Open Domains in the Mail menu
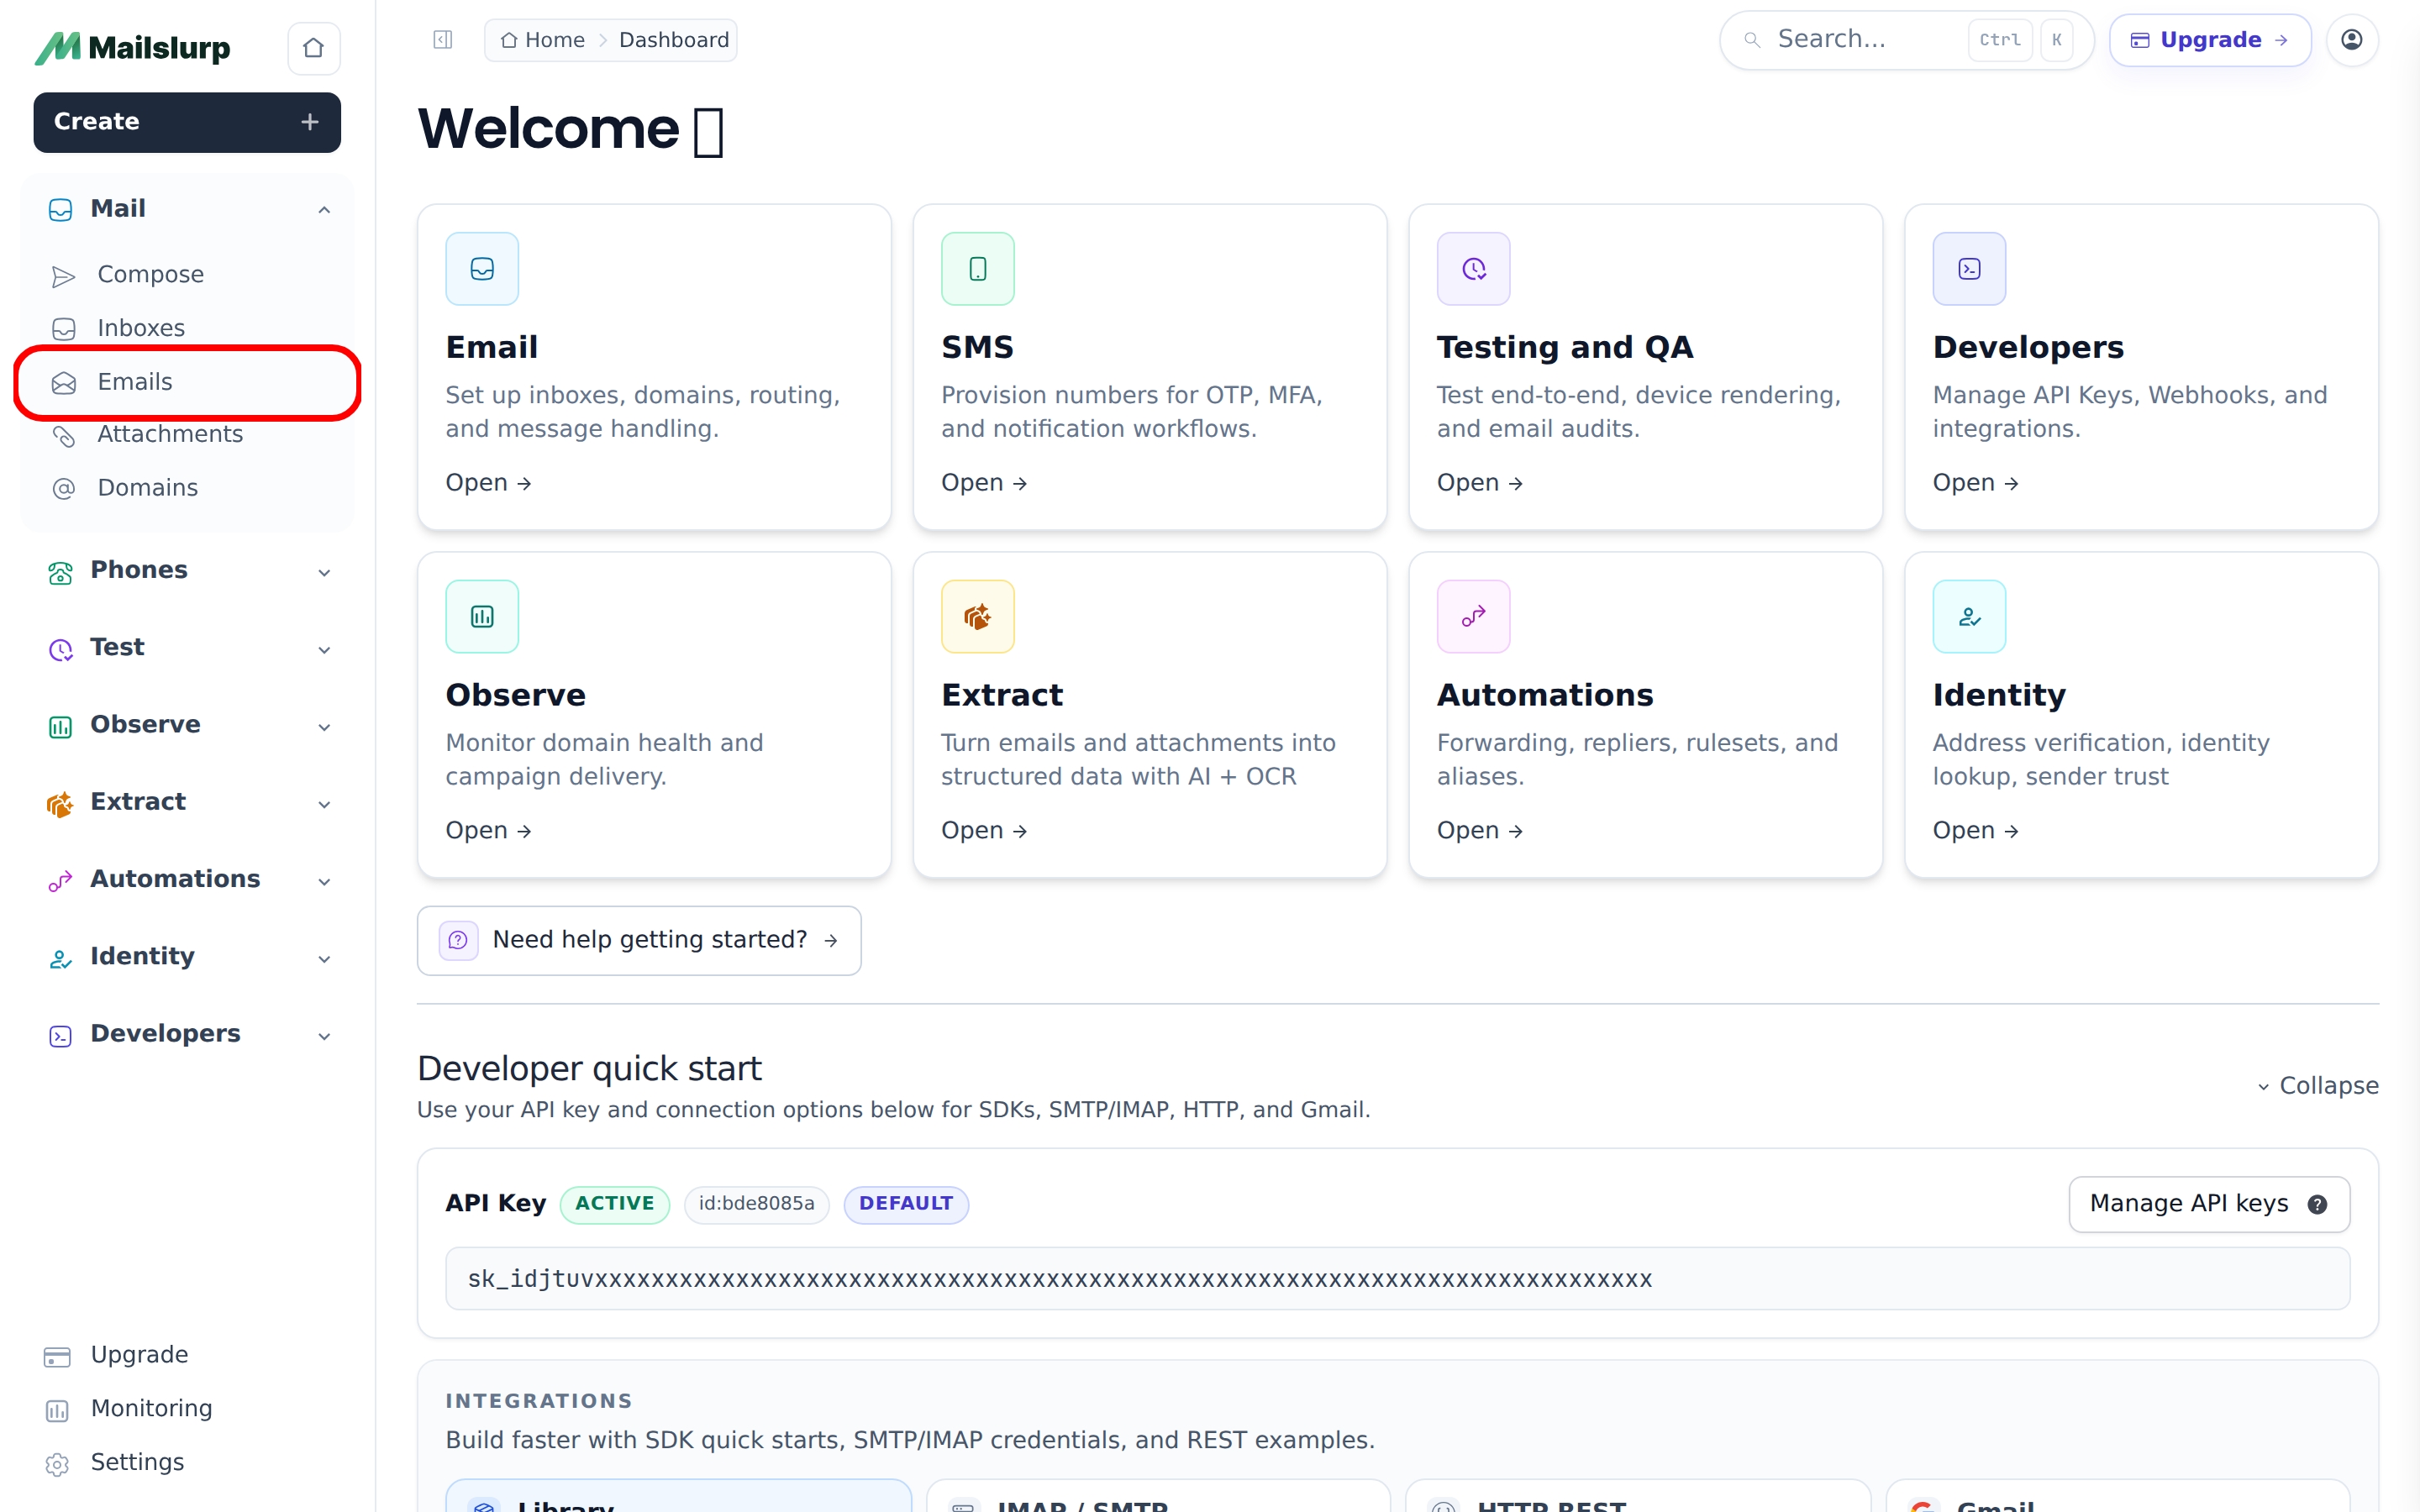2420x1512 pixels. click(x=188, y=488)
